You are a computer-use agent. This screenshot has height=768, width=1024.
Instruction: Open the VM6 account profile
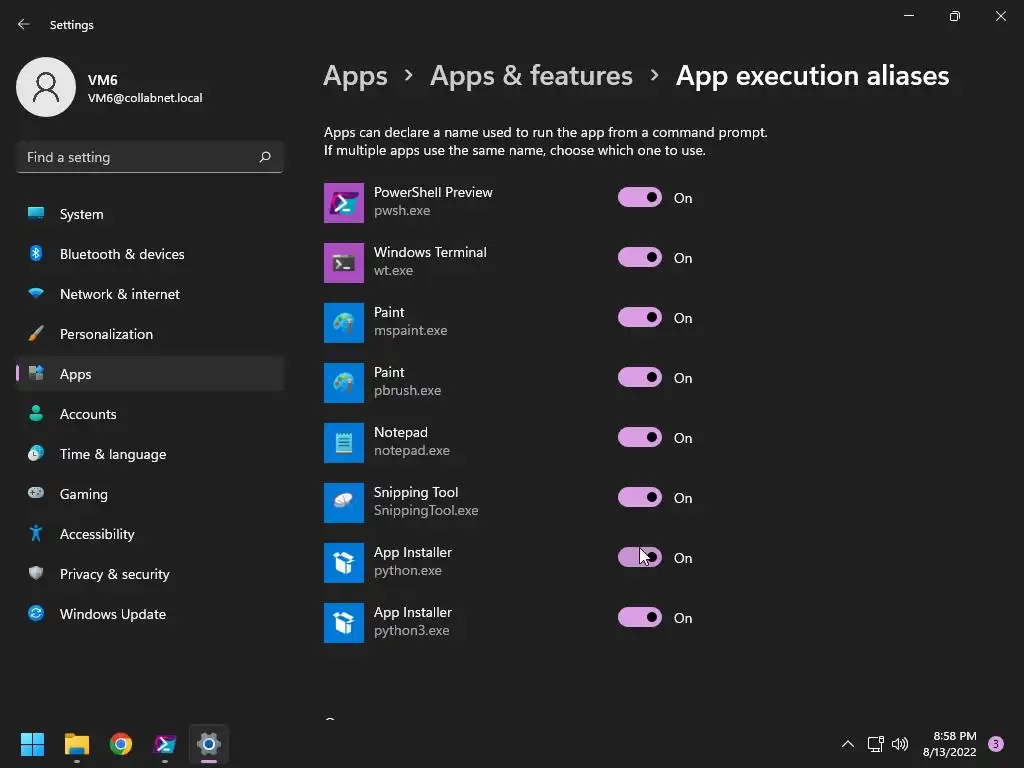click(x=110, y=88)
